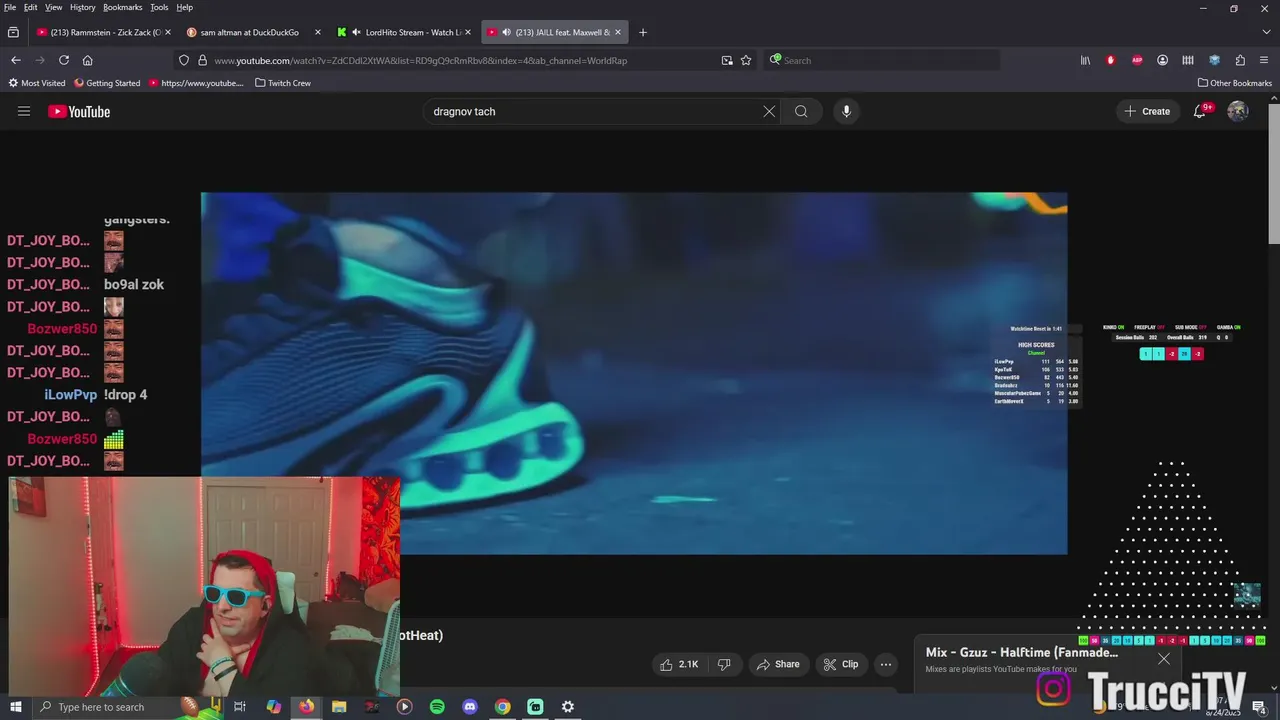The width and height of the screenshot is (1280, 720).
Task: Open the picture-in-picture icon in address bar
Action: click(x=727, y=60)
